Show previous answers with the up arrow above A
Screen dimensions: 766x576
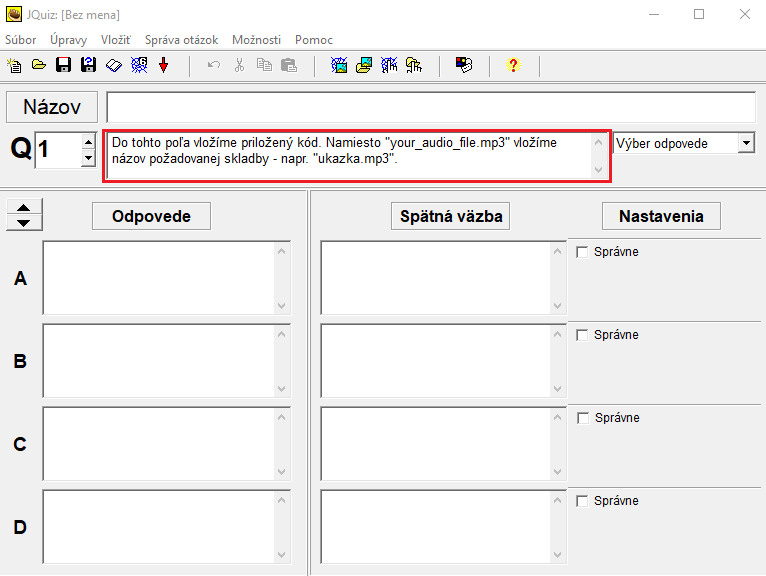pyautogui.click(x=24, y=208)
